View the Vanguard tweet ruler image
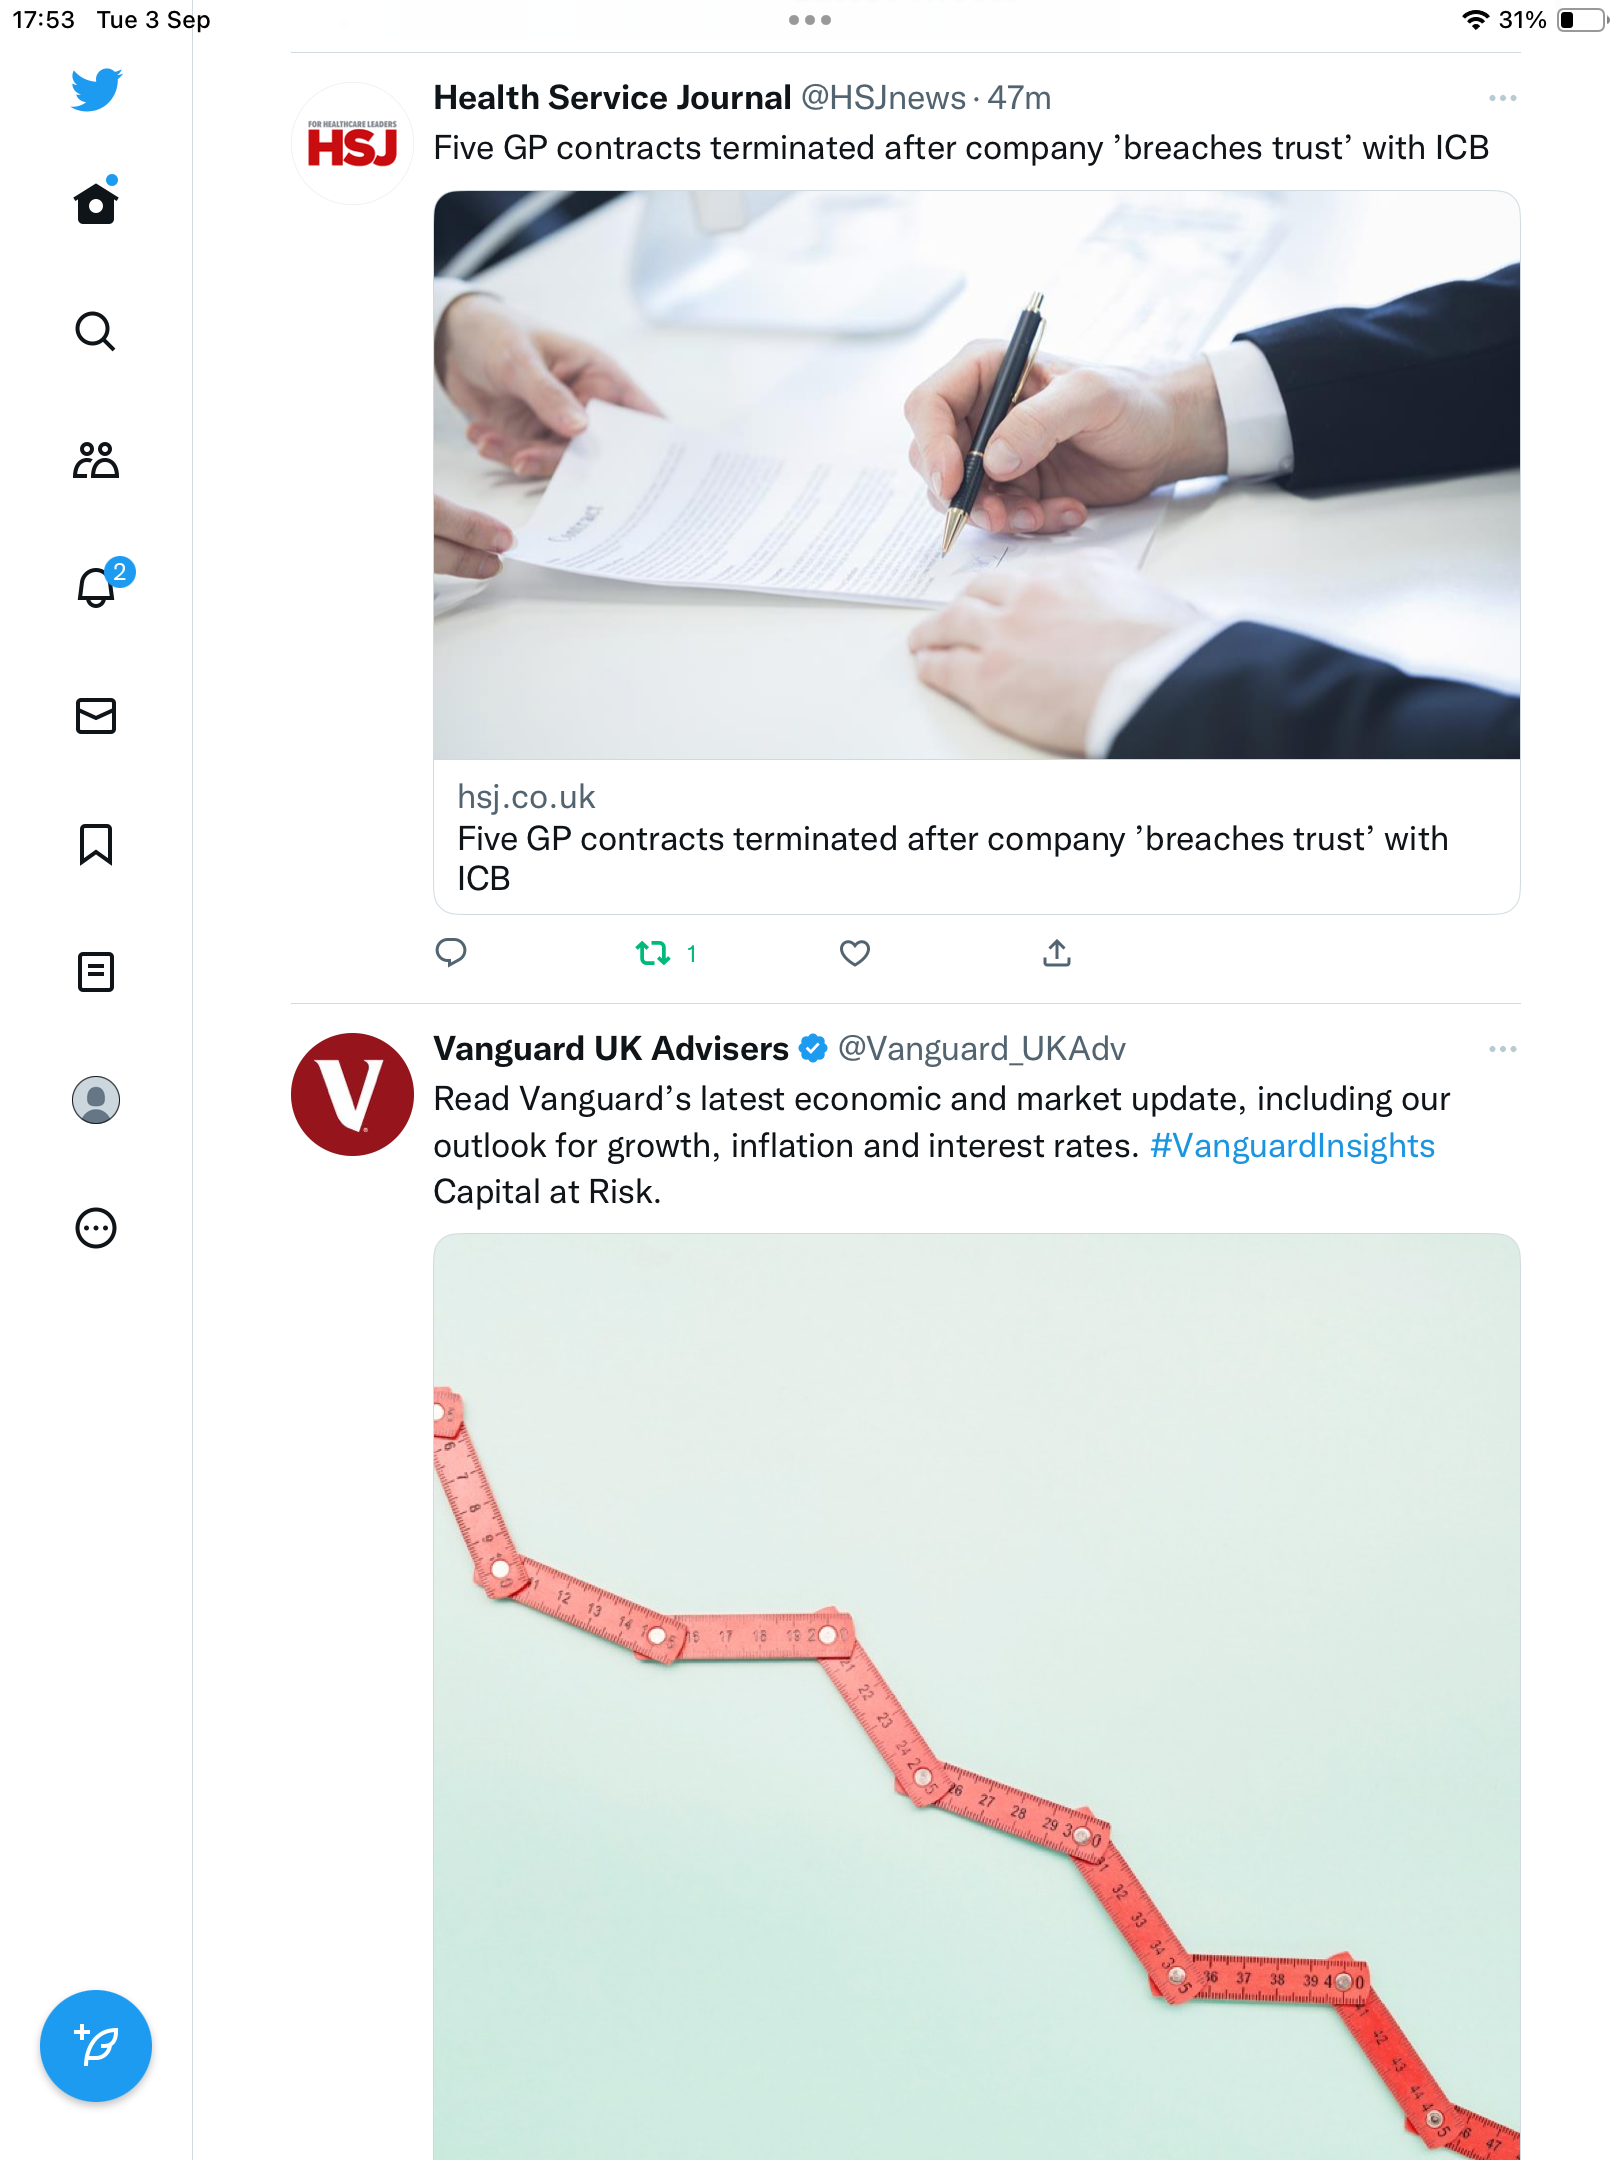Image resolution: width=1620 pixels, height=2160 pixels. 976,1697
